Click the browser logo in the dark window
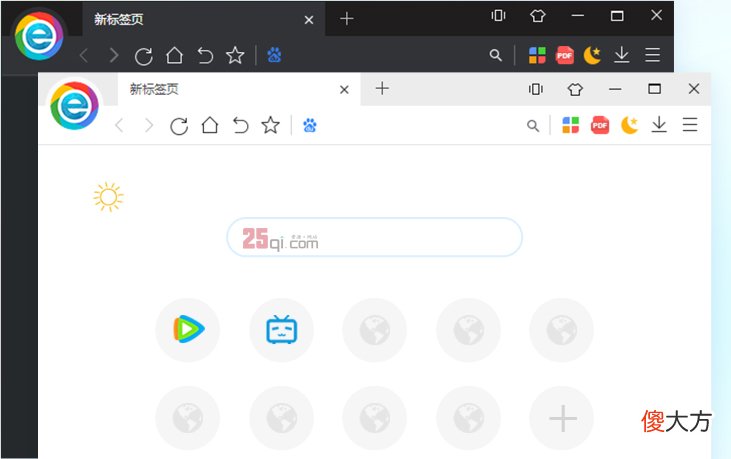The height and width of the screenshot is (459, 731). (x=39, y=36)
